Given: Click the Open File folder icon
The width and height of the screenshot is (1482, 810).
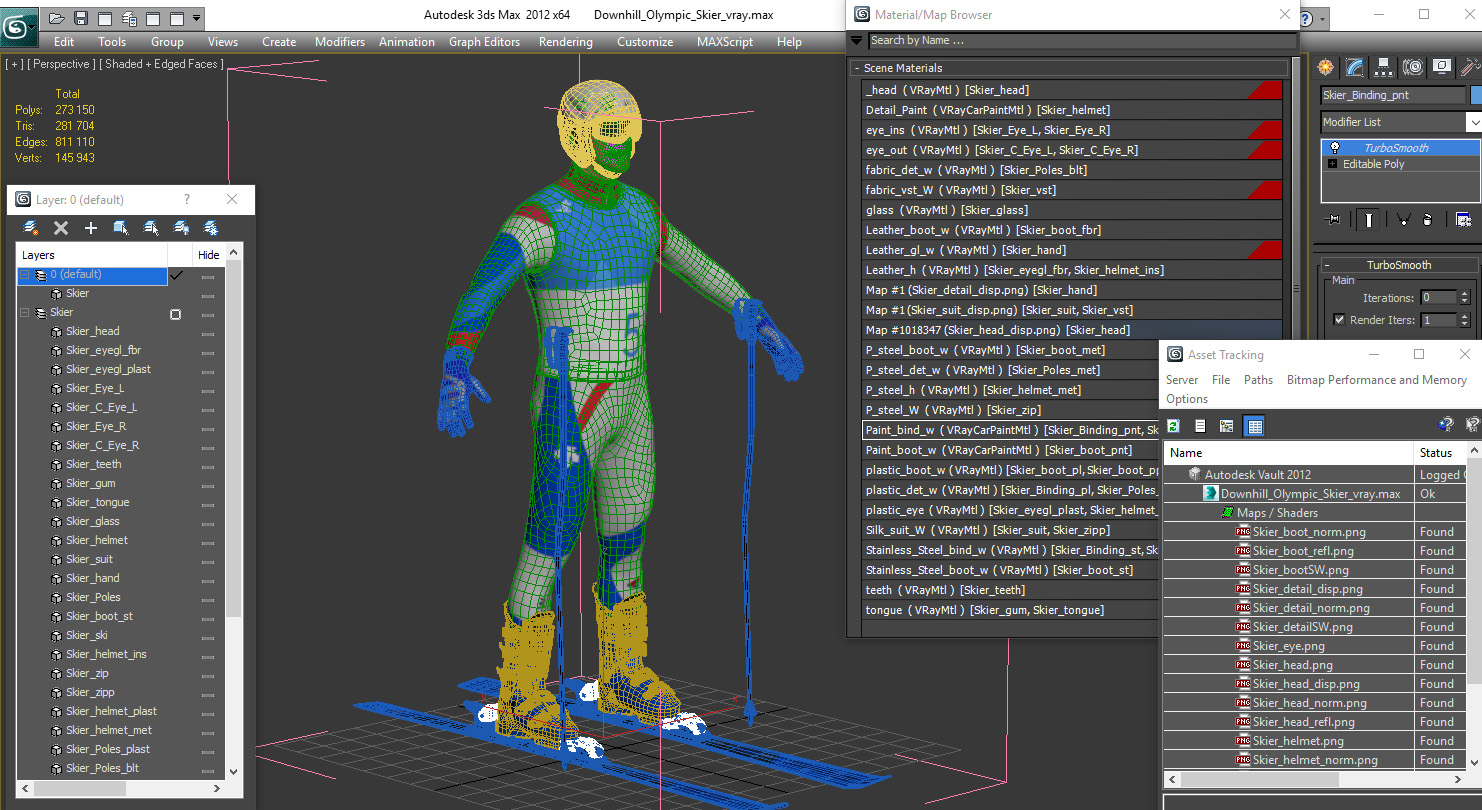Looking at the screenshot, I should coord(57,18).
